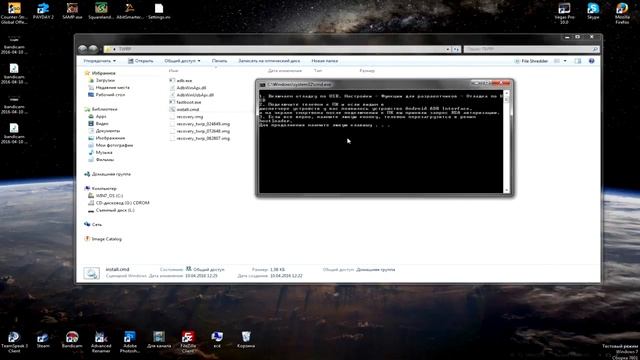Select Рабочий стол in the navigation pane

click(107, 95)
